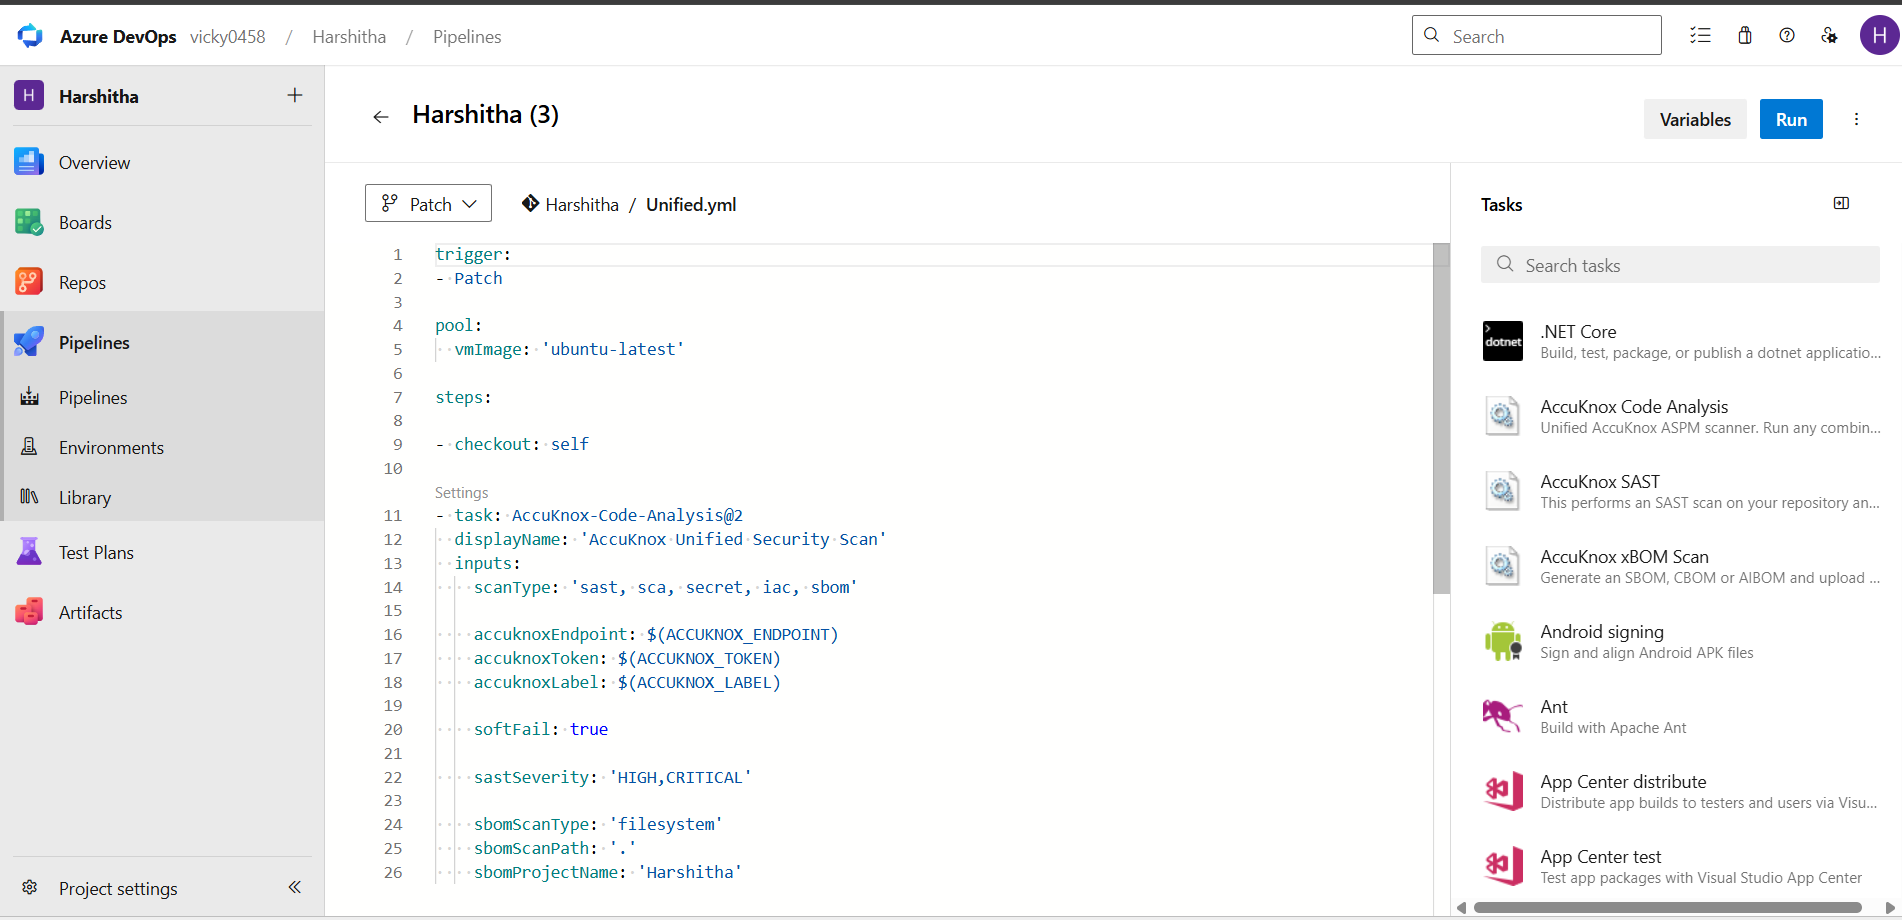Click line number 14 in the gutter
1902x920 pixels.
coord(393,587)
